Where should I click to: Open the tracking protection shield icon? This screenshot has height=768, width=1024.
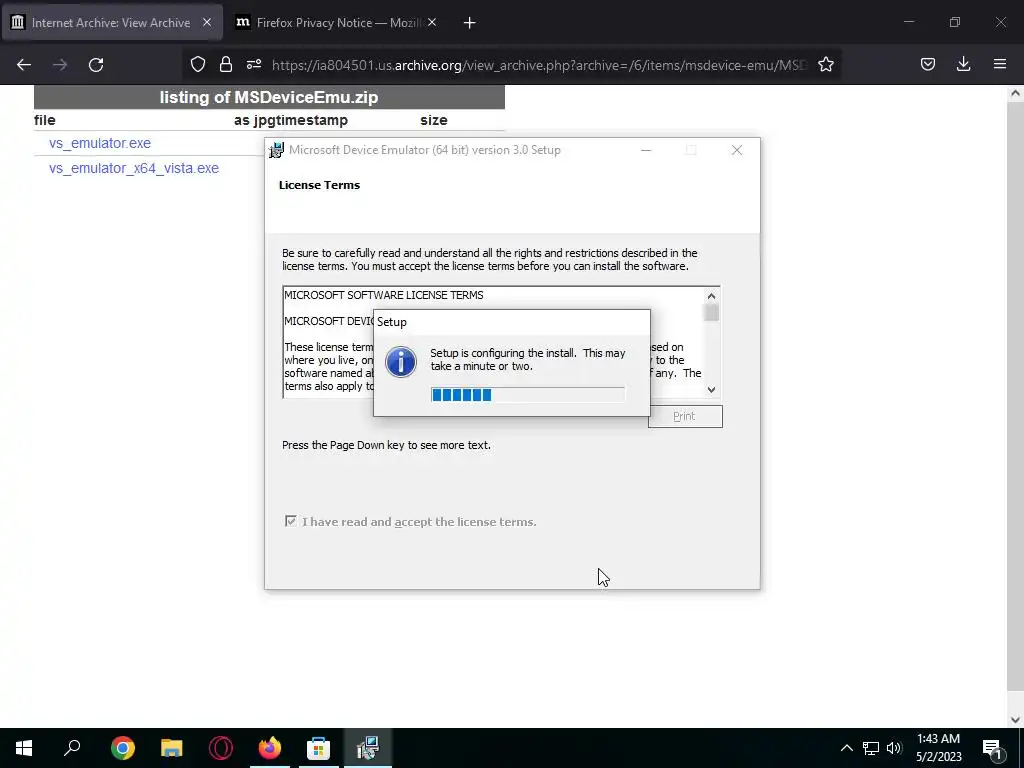198,64
